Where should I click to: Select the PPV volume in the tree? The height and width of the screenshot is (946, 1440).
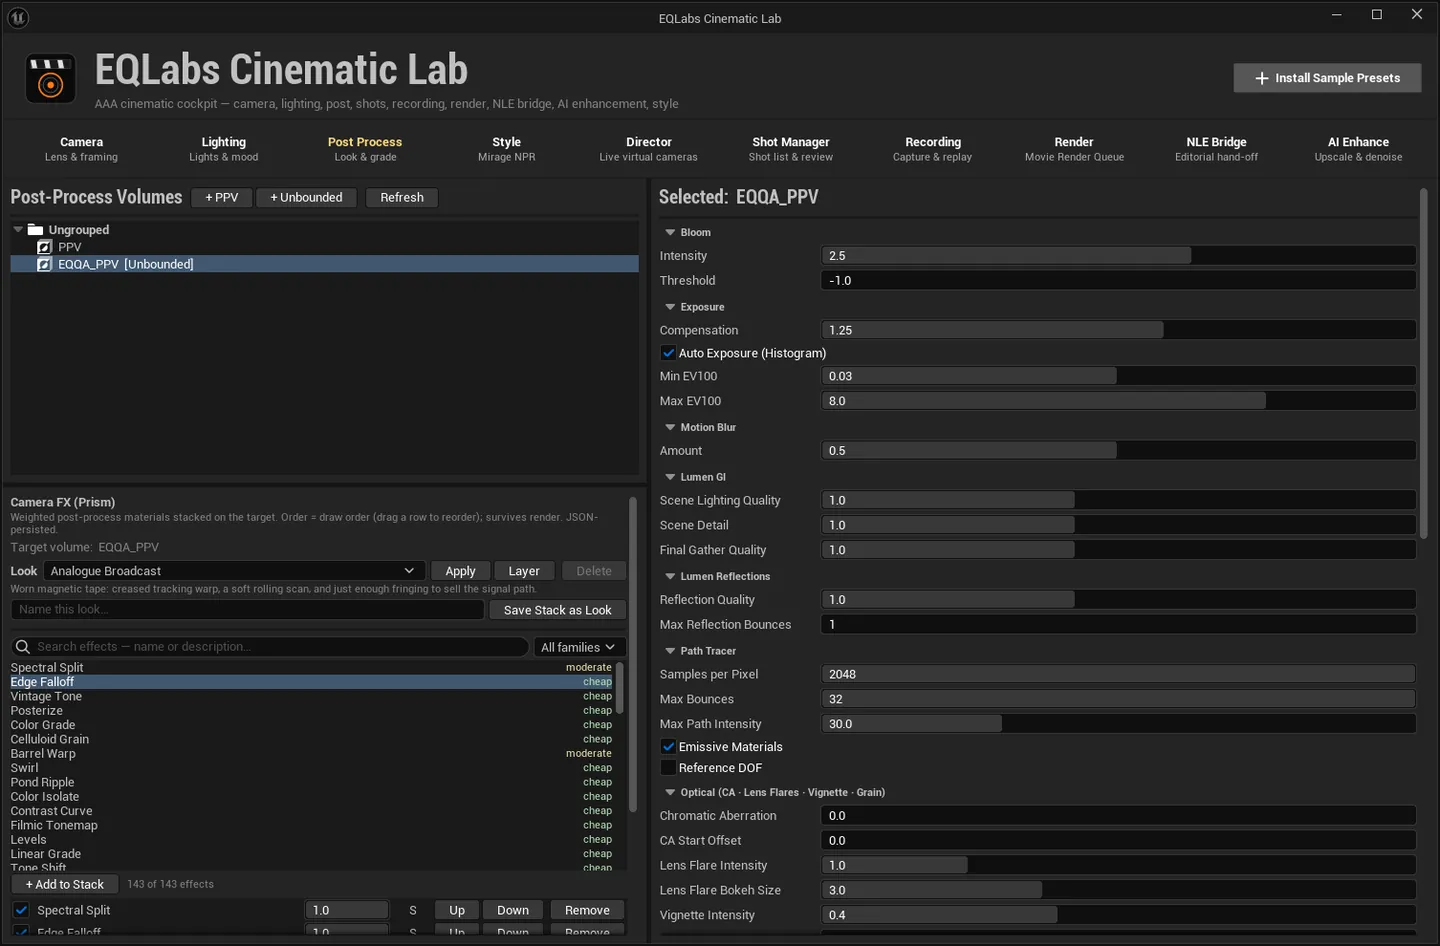click(324, 247)
